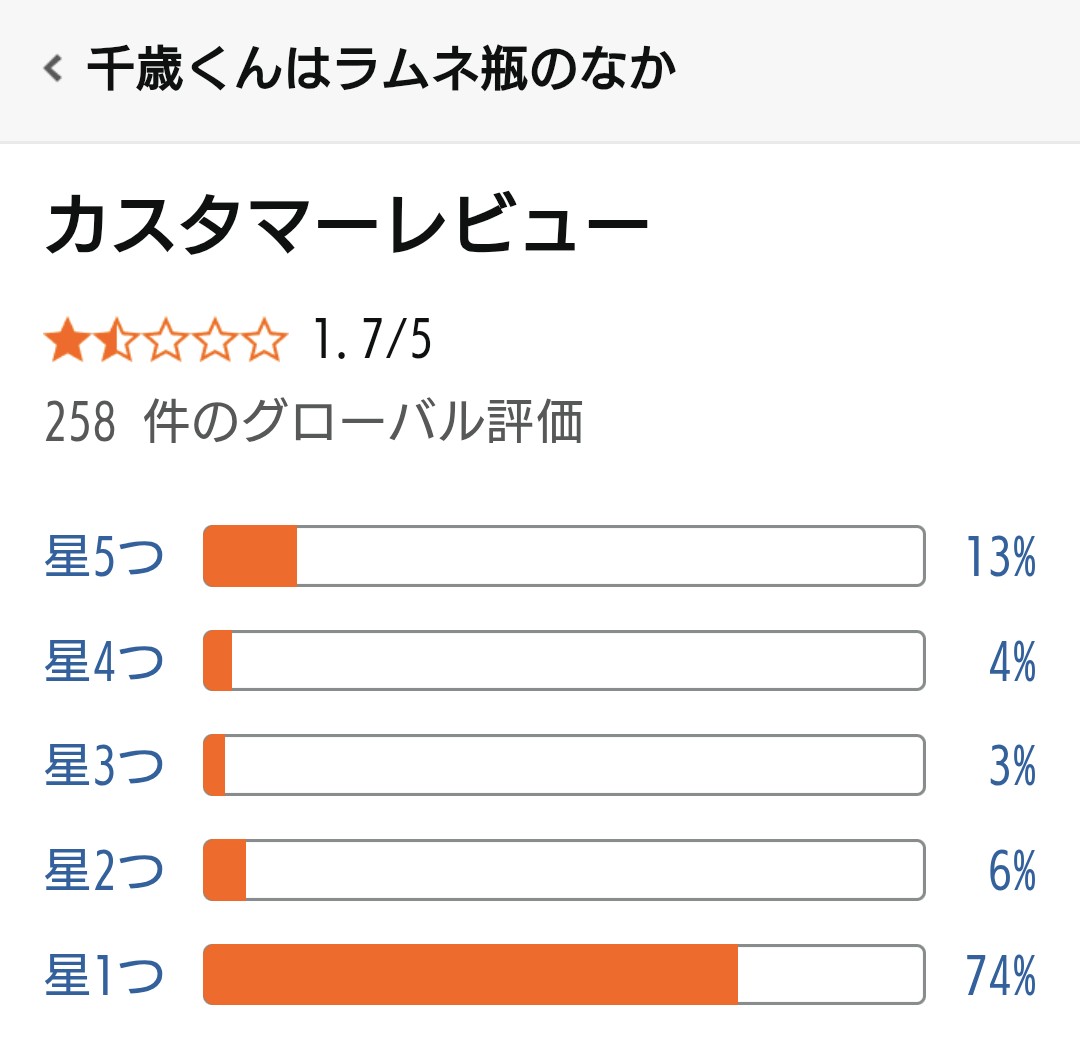
Task: Open the 星1つ reviews link
Action: coord(104,975)
